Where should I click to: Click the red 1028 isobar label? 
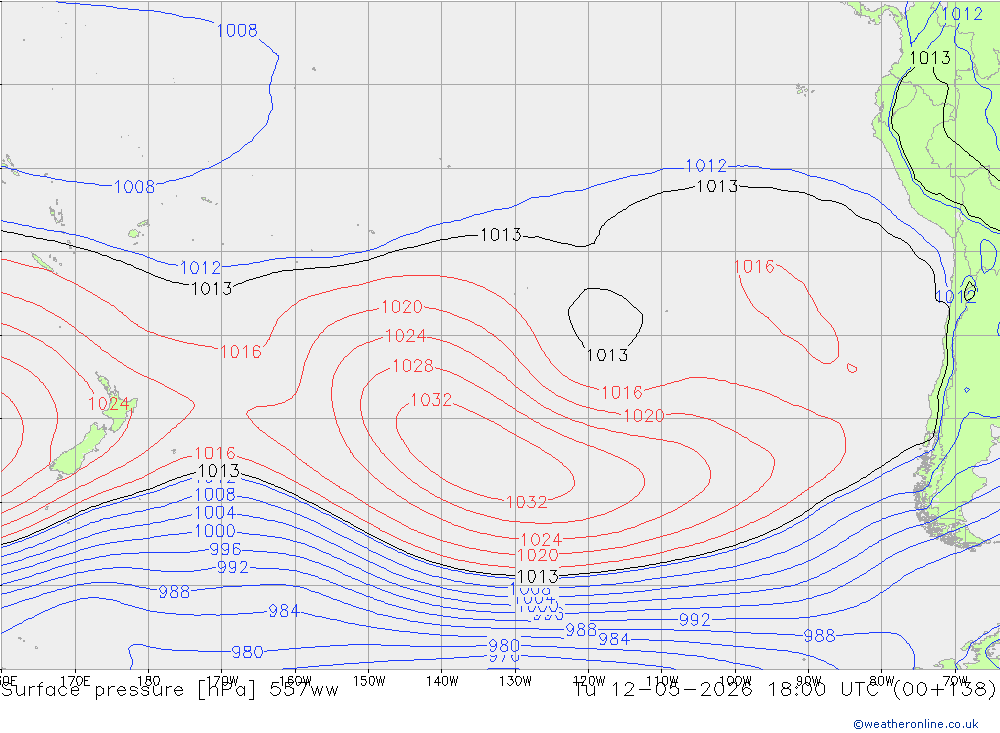point(413,366)
